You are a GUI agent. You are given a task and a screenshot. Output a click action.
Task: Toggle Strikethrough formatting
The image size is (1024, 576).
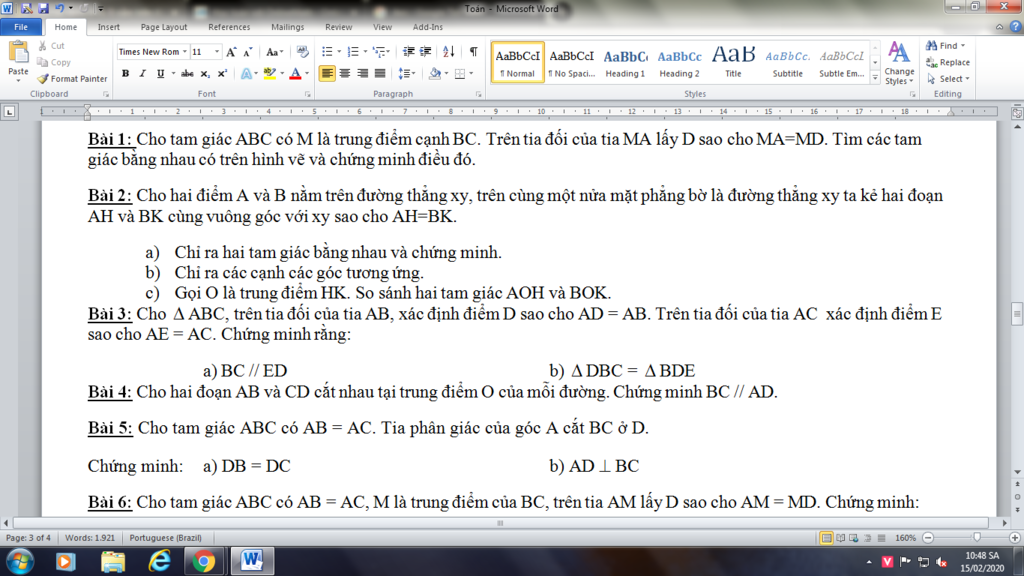click(x=187, y=74)
